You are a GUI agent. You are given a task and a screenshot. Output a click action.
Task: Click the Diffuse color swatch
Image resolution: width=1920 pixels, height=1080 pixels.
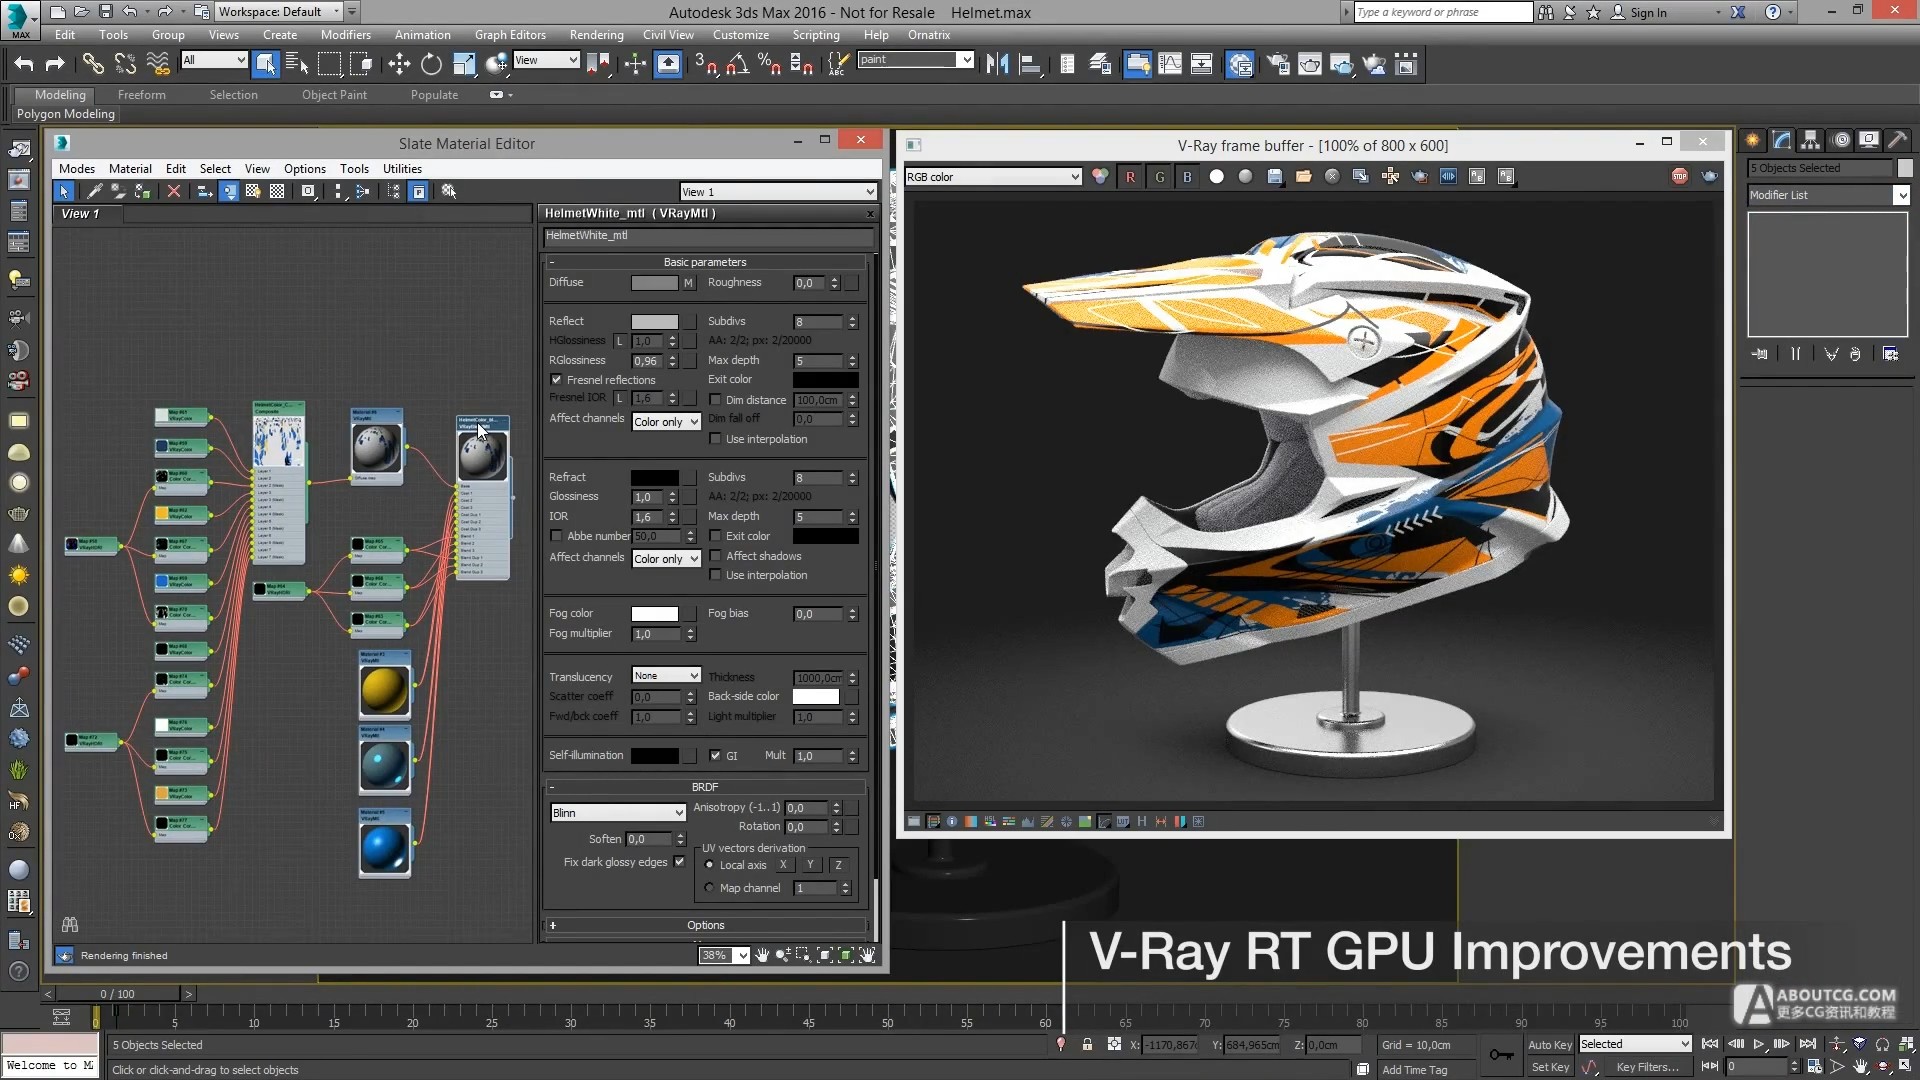click(x=654, y=283)
